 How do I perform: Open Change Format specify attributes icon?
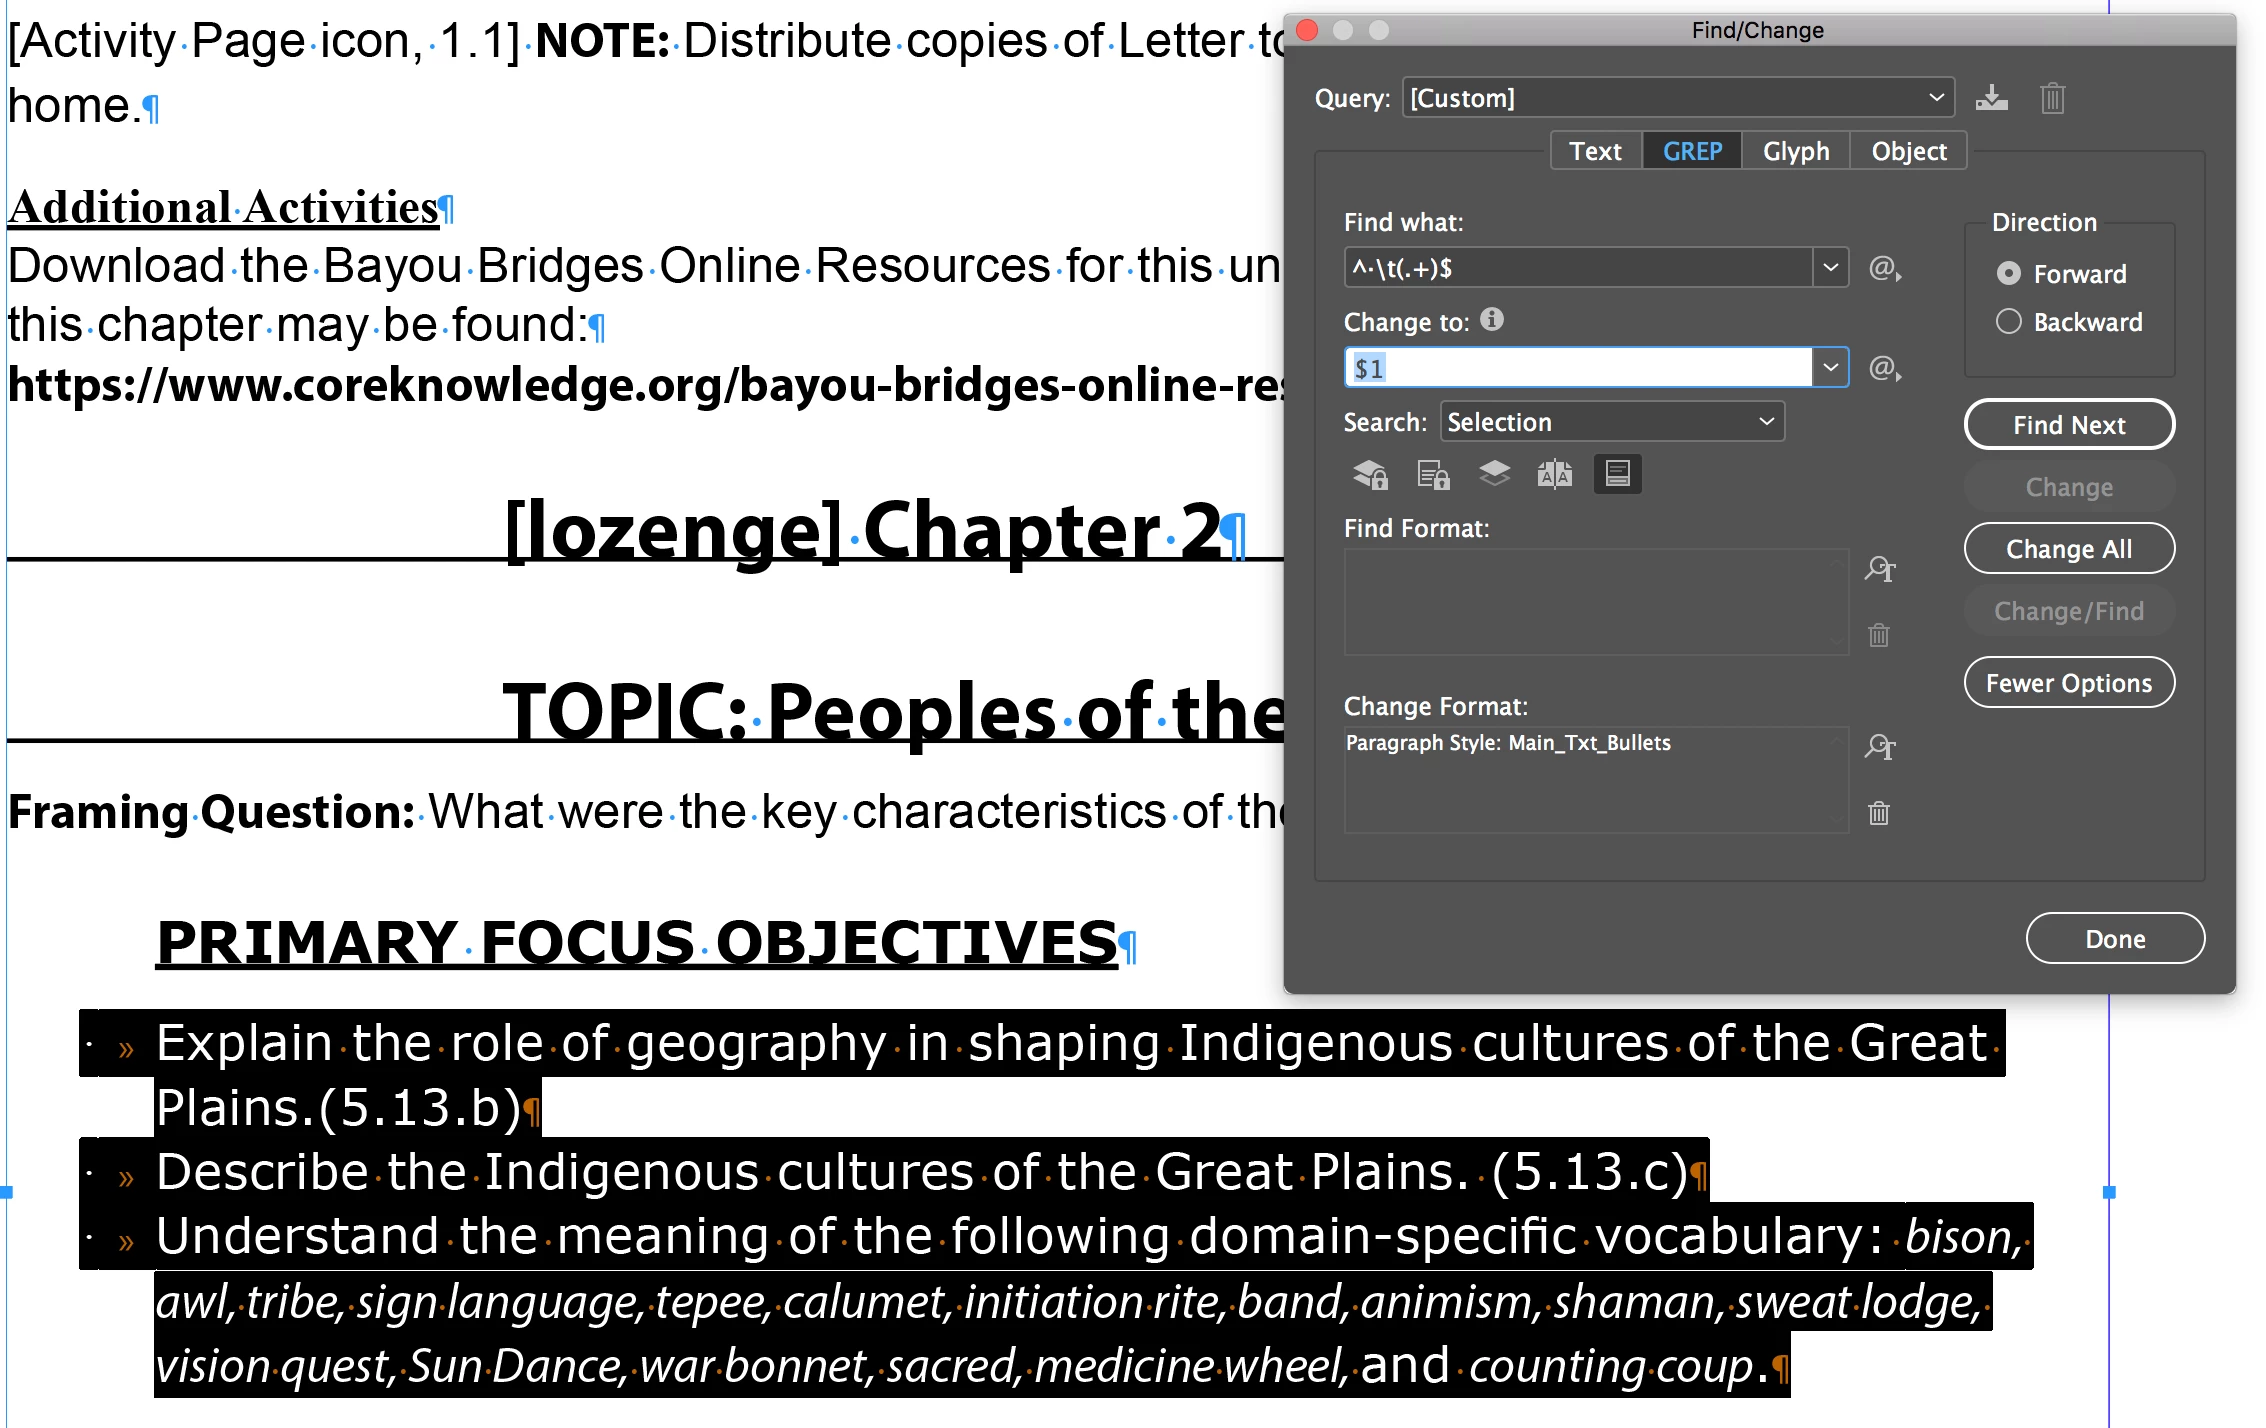click(x=1879, y=746)
